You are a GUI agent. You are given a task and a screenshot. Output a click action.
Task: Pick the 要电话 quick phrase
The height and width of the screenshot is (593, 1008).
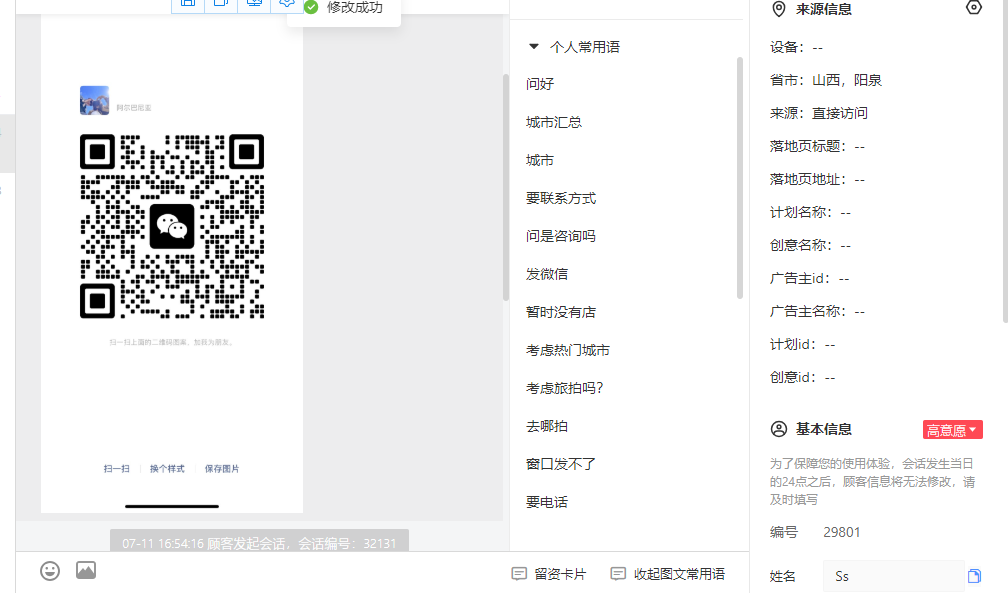[x=547, y=502]
